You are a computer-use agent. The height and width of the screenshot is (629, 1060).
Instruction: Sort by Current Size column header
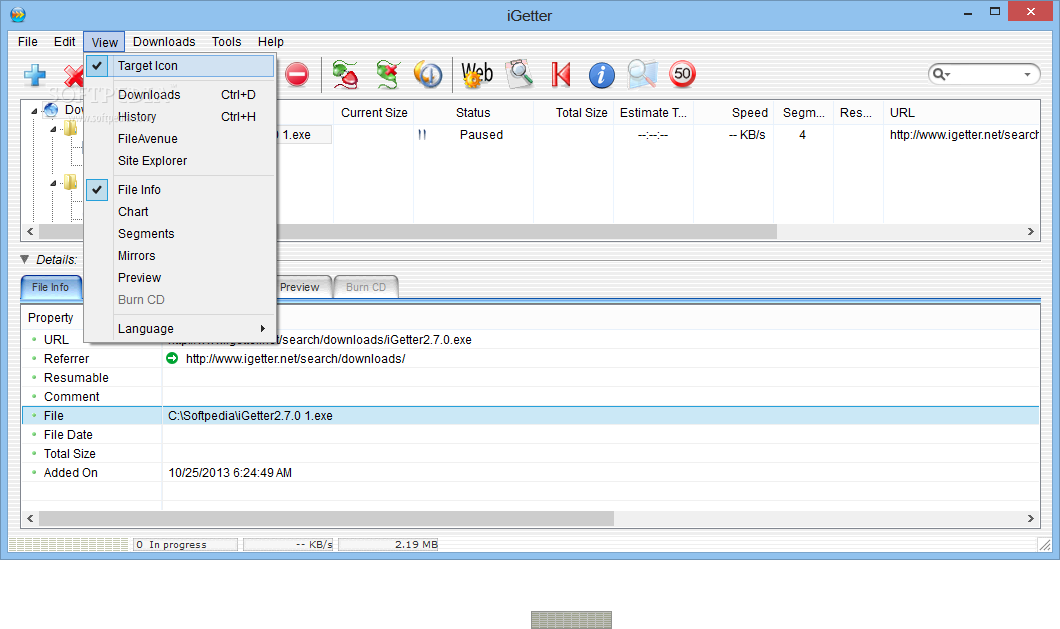coord(373,113)
